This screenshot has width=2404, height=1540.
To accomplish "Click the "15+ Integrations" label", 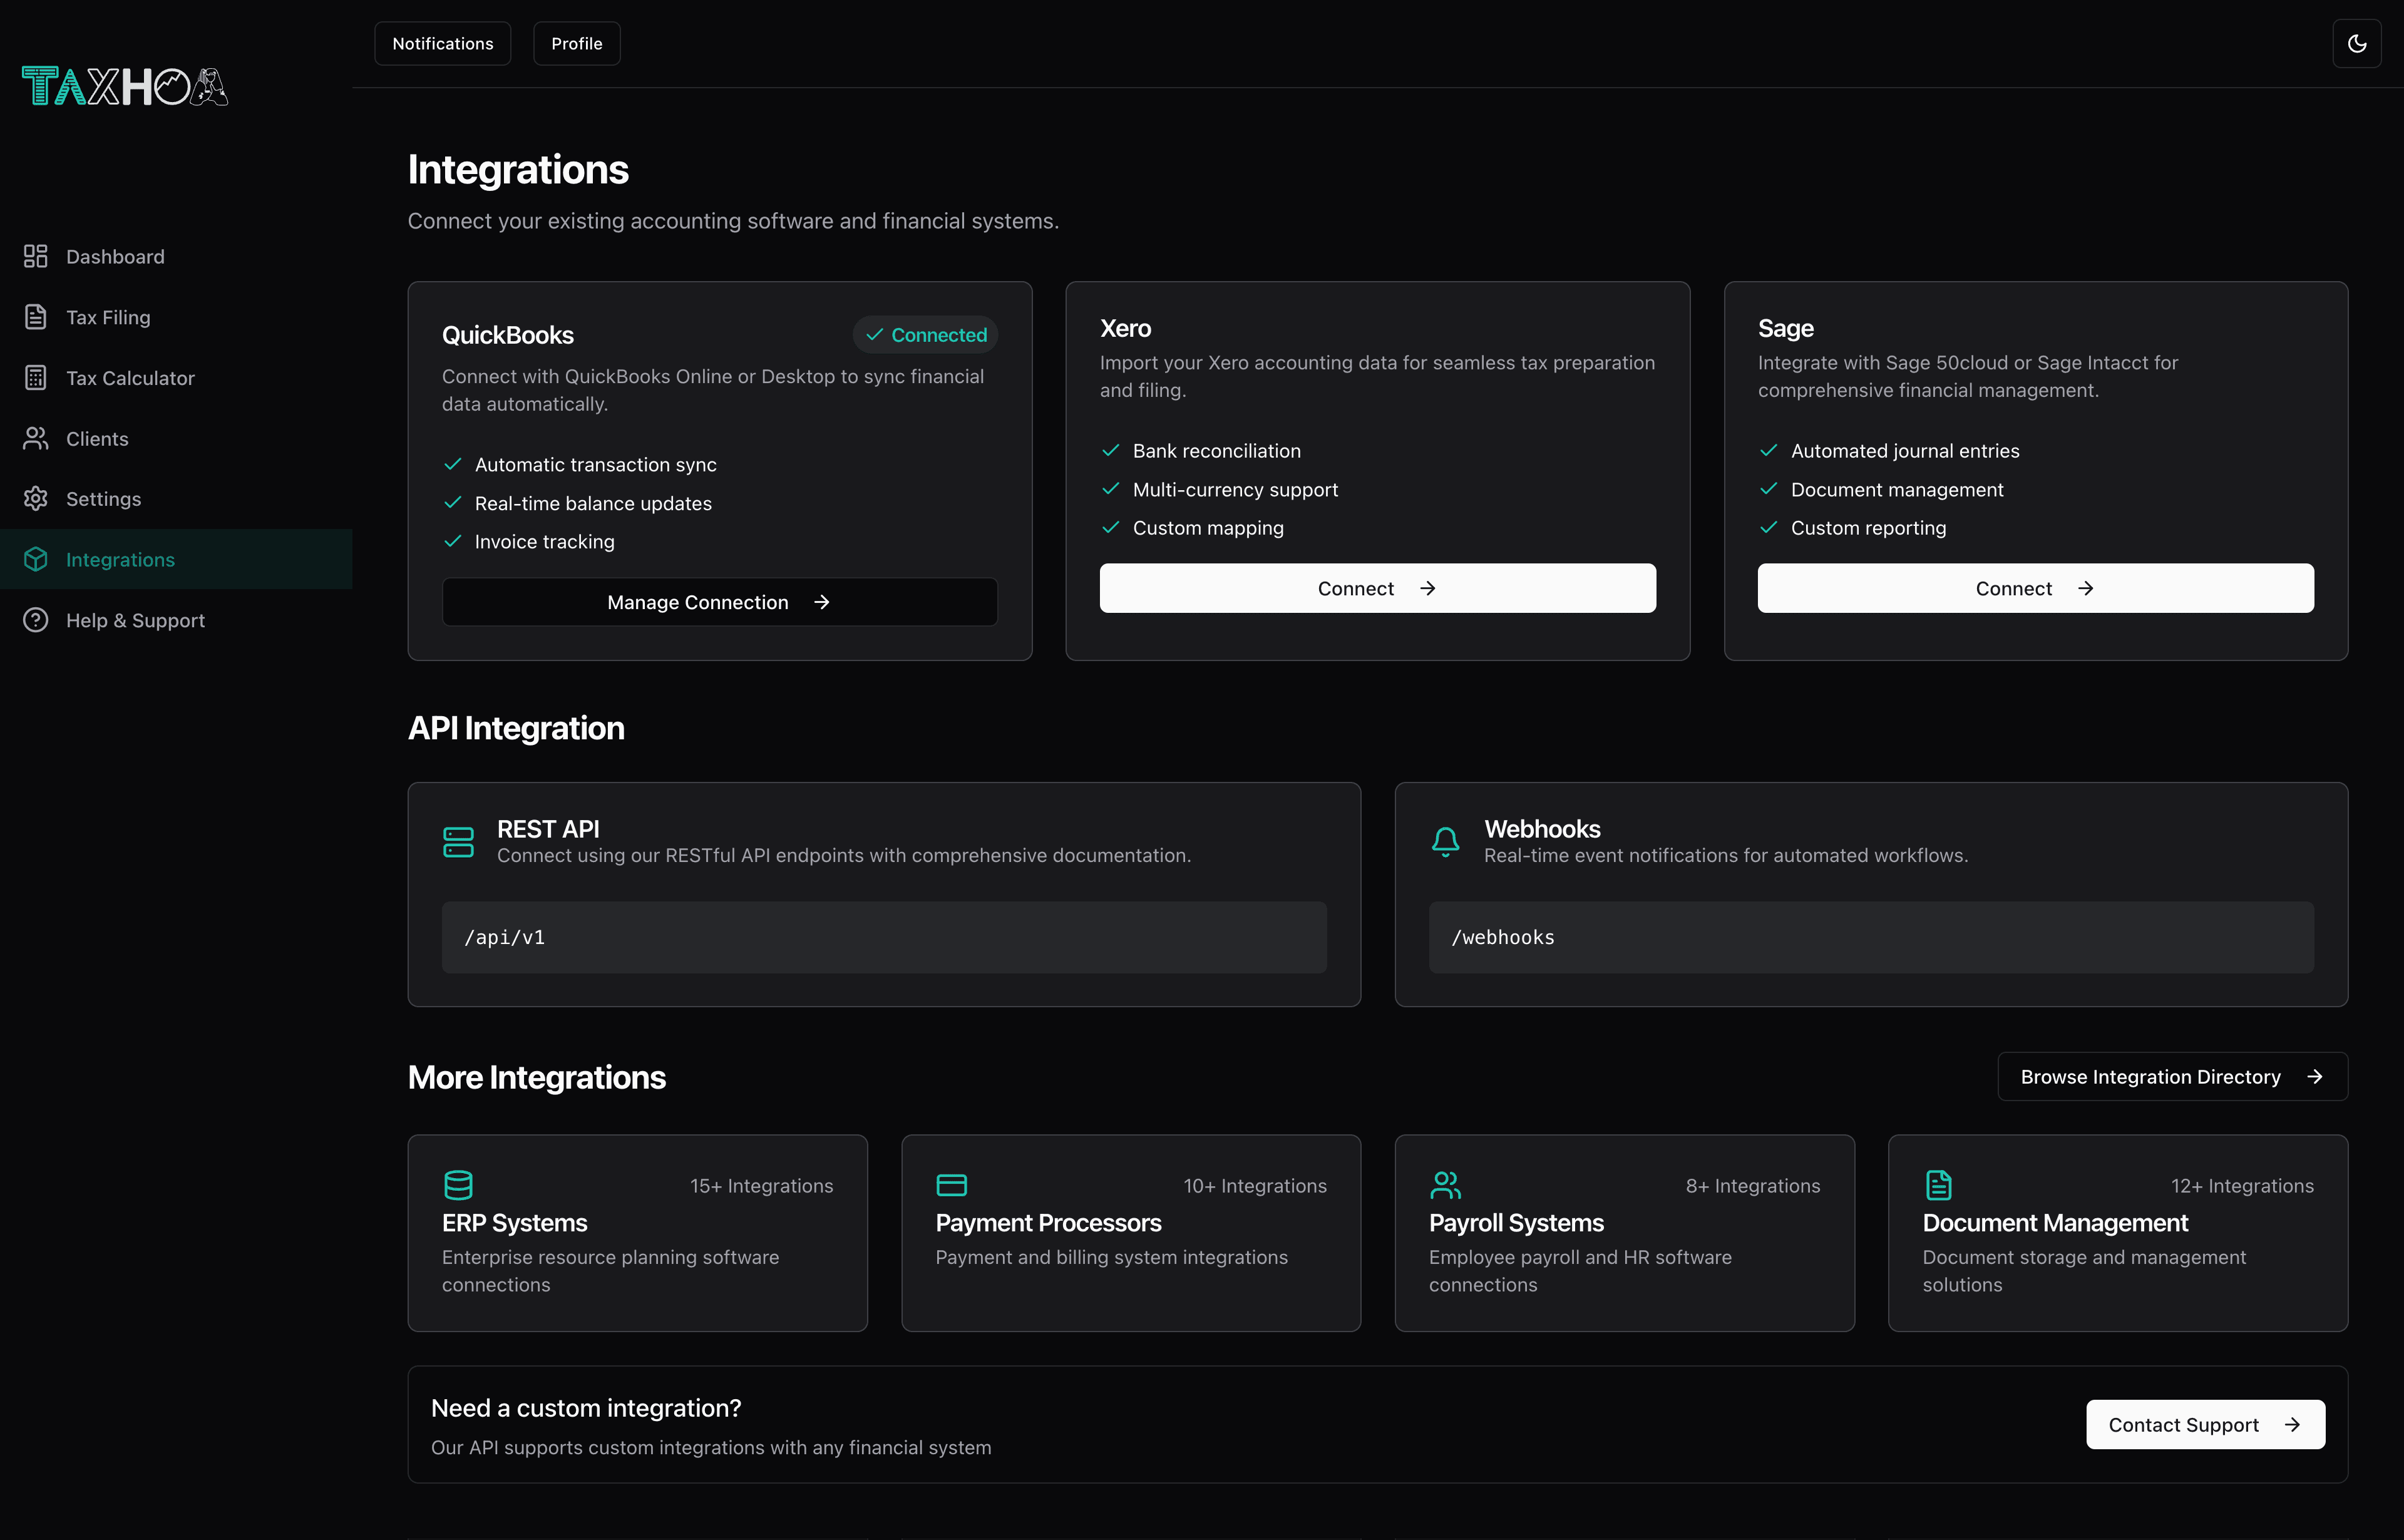I will [761, 1185].
